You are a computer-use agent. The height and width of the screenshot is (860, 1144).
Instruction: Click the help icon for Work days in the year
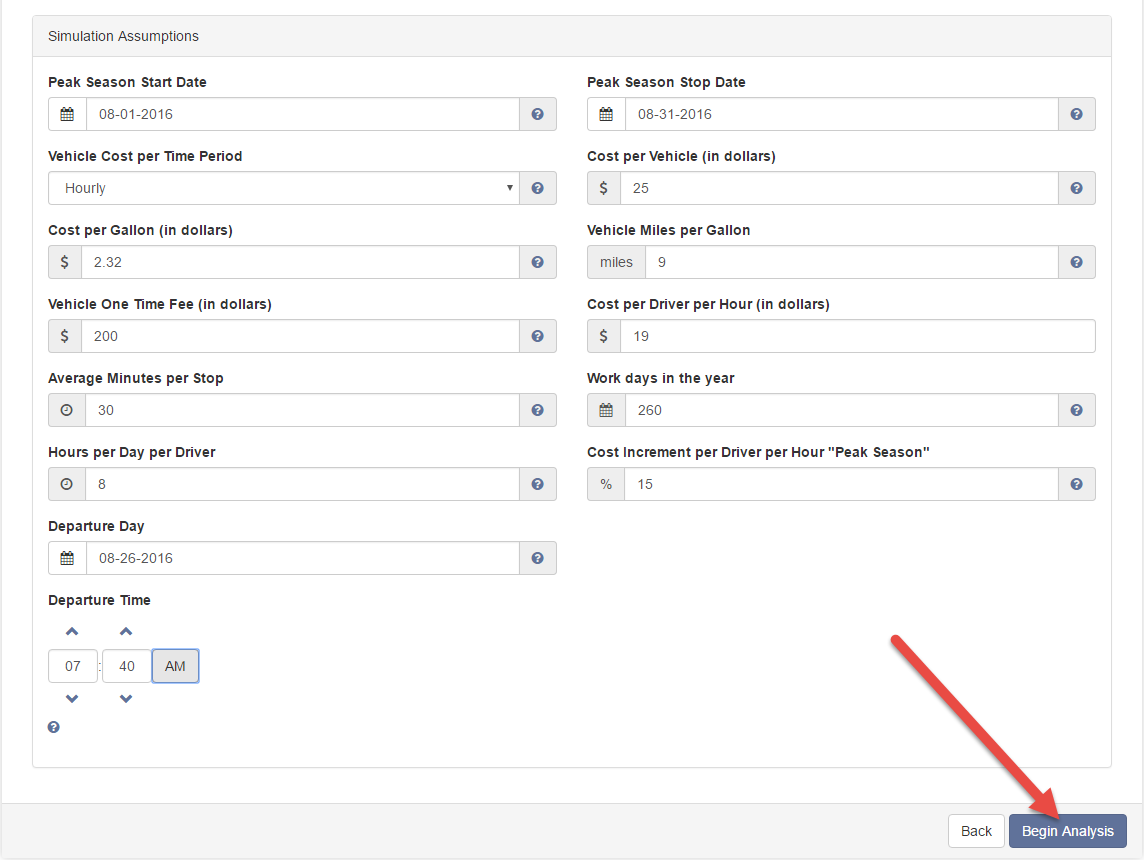(x=1076, y=409)
